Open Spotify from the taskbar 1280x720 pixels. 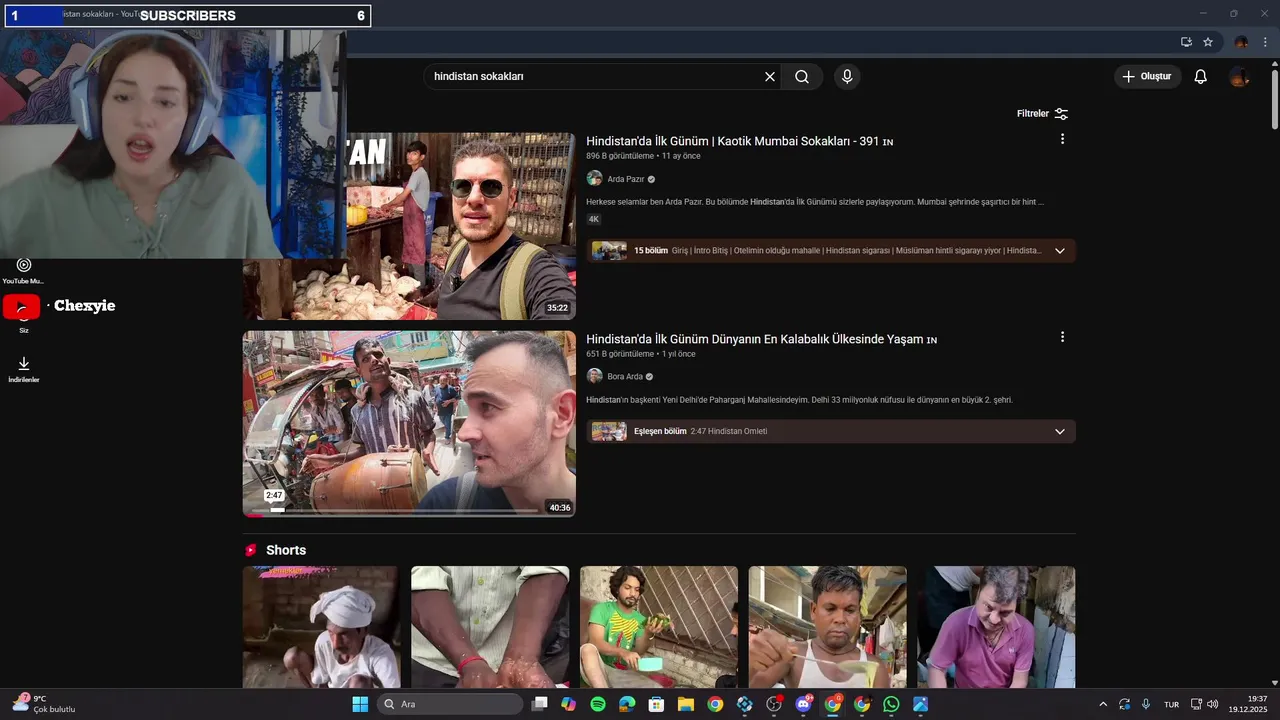click(x=598, y=704)
